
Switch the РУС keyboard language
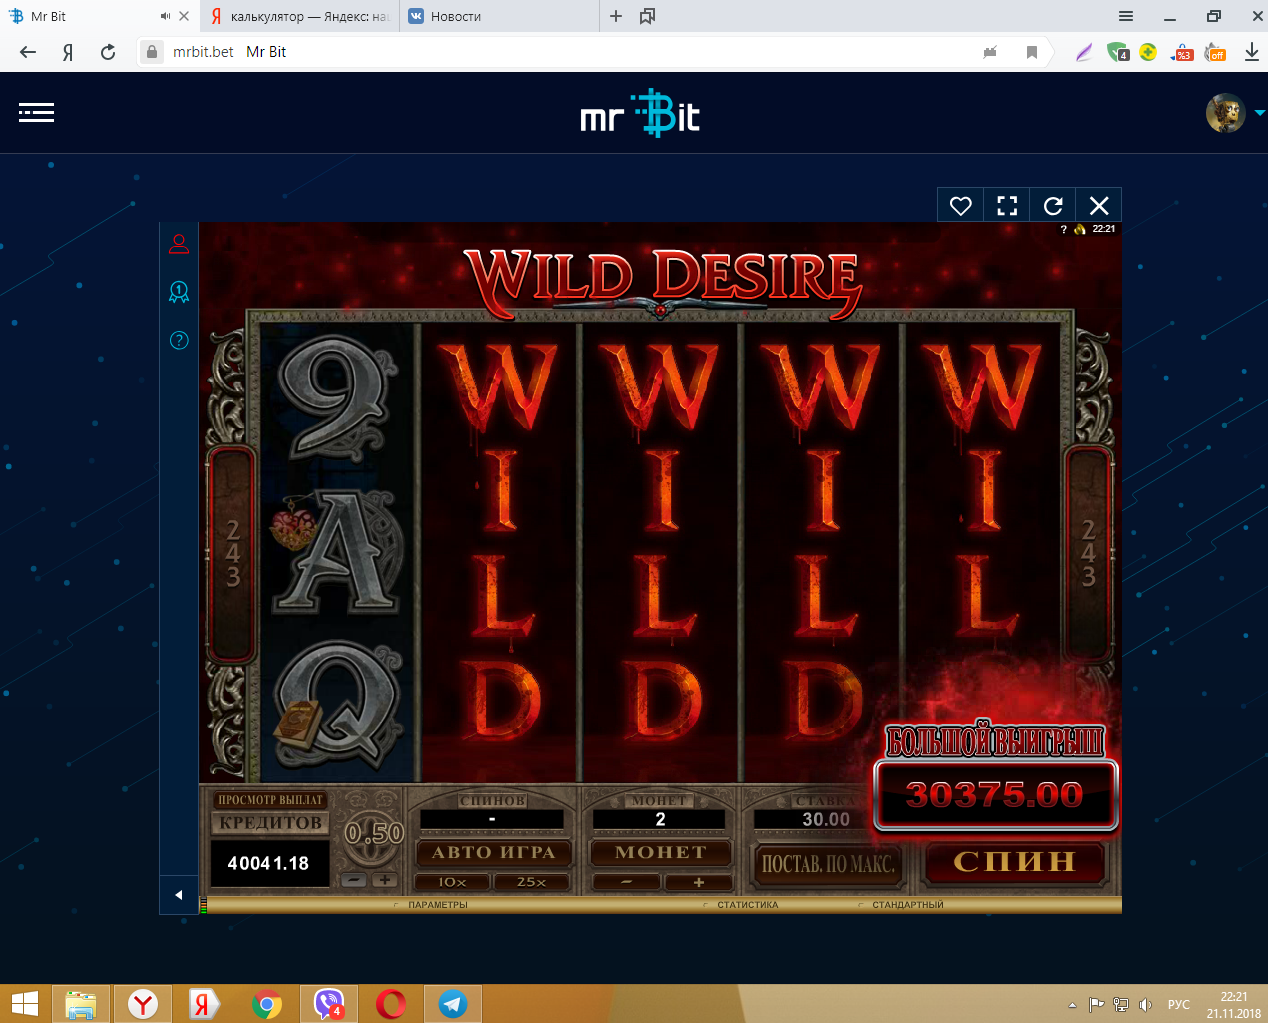(1179, 1005)
